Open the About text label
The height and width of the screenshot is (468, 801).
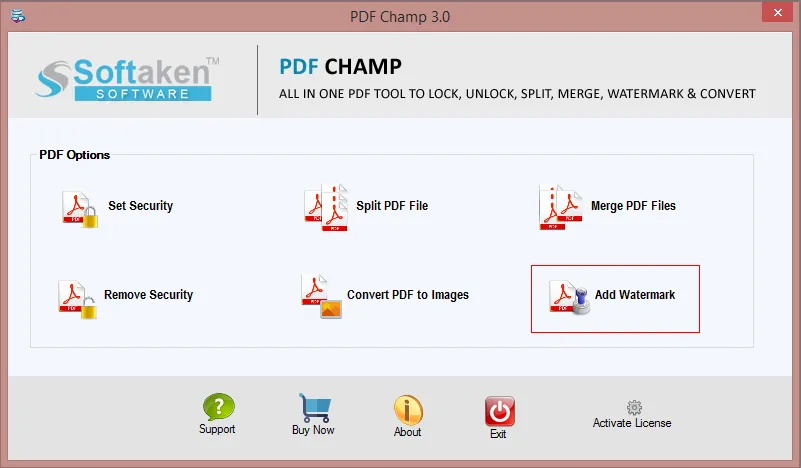[407, 432]
